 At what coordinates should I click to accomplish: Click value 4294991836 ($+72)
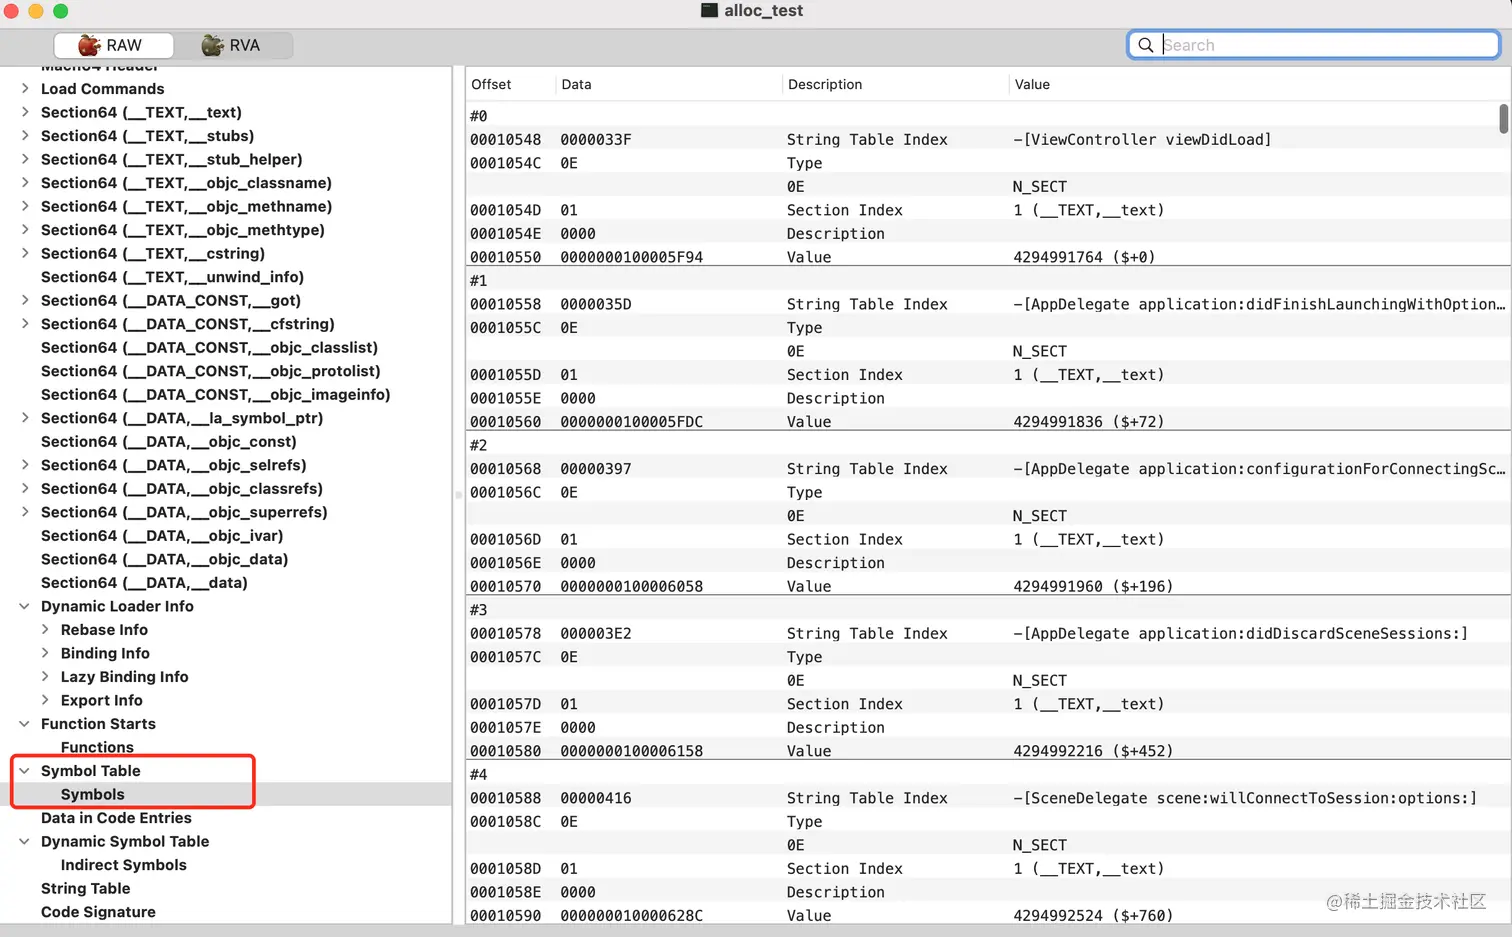point(1088,421)
